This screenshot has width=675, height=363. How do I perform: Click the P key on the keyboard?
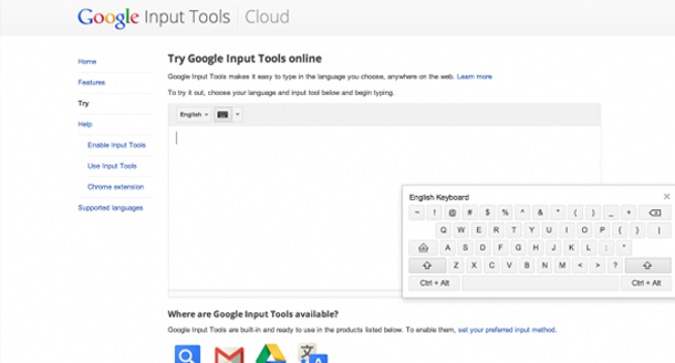tap(602, 230)
